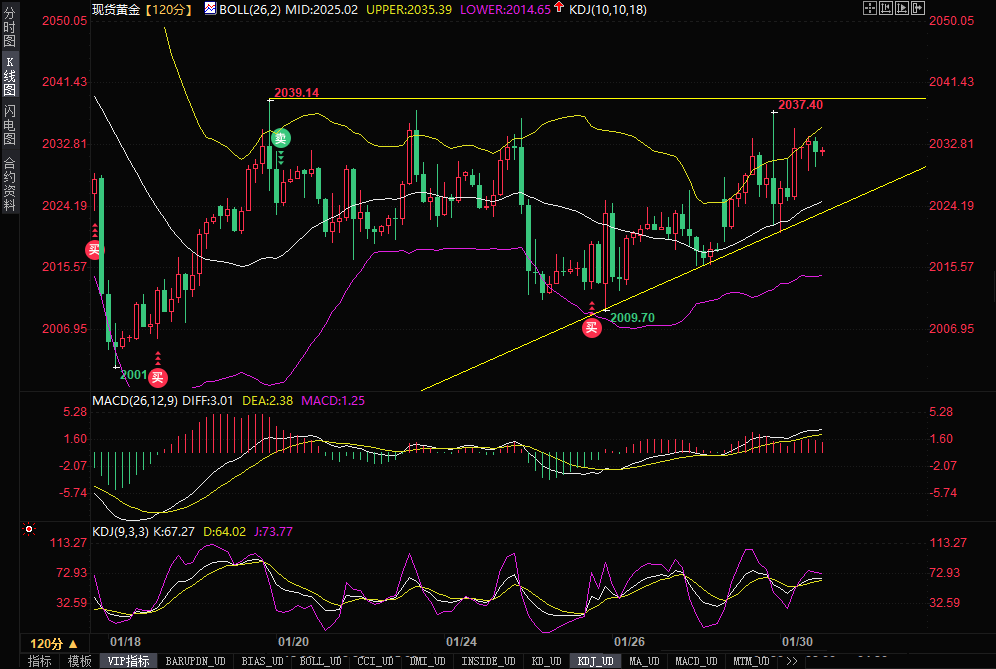Open the 120分 timeframe dropdown
Viewport: 996px width, 669px height.
pos(53,643)
